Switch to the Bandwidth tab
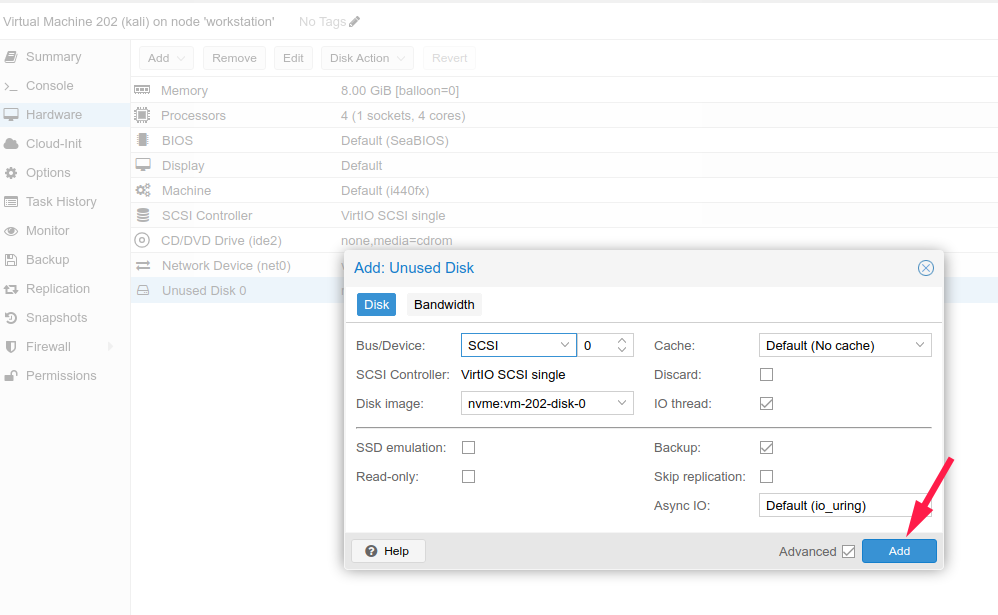 [444, 305]
